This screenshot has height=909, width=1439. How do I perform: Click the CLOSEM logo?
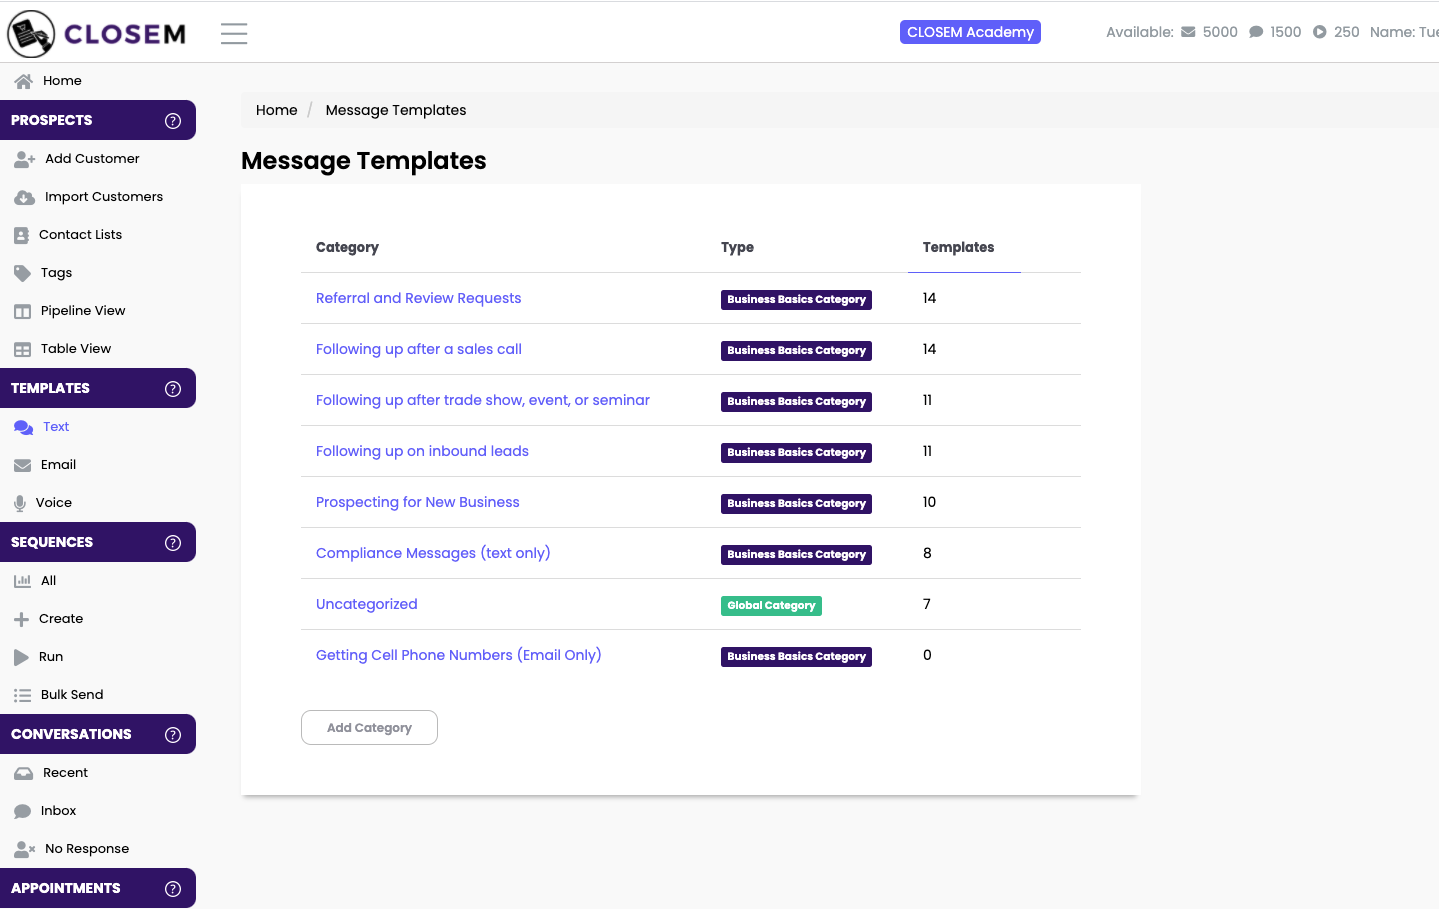(x=97, y=33)
